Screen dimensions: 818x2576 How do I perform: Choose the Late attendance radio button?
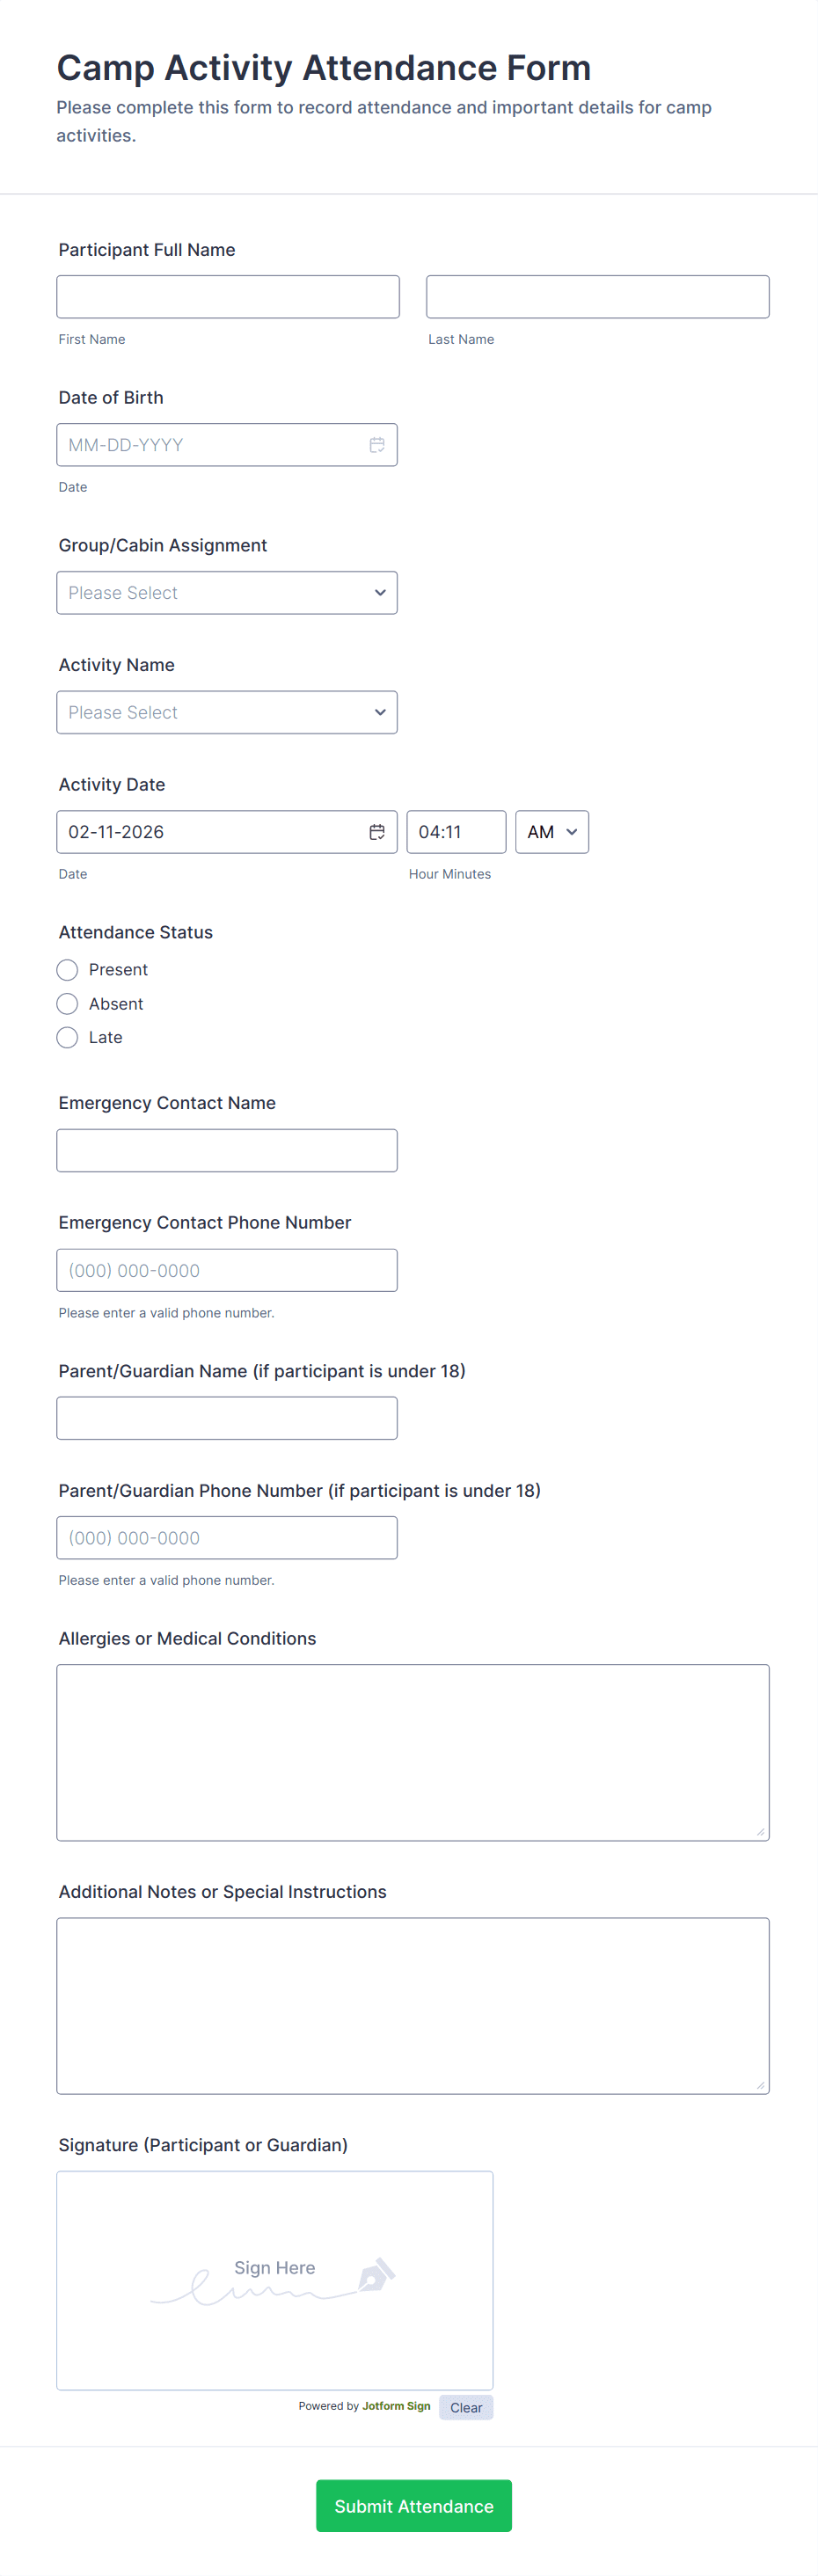coord(67,1038)
